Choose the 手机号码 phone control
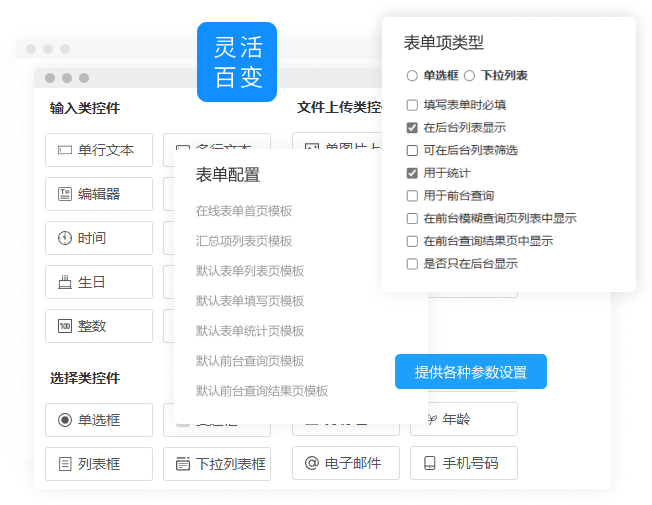Viewport: 652px width, 505px height. pyautogui.click(x=464, y=464)
